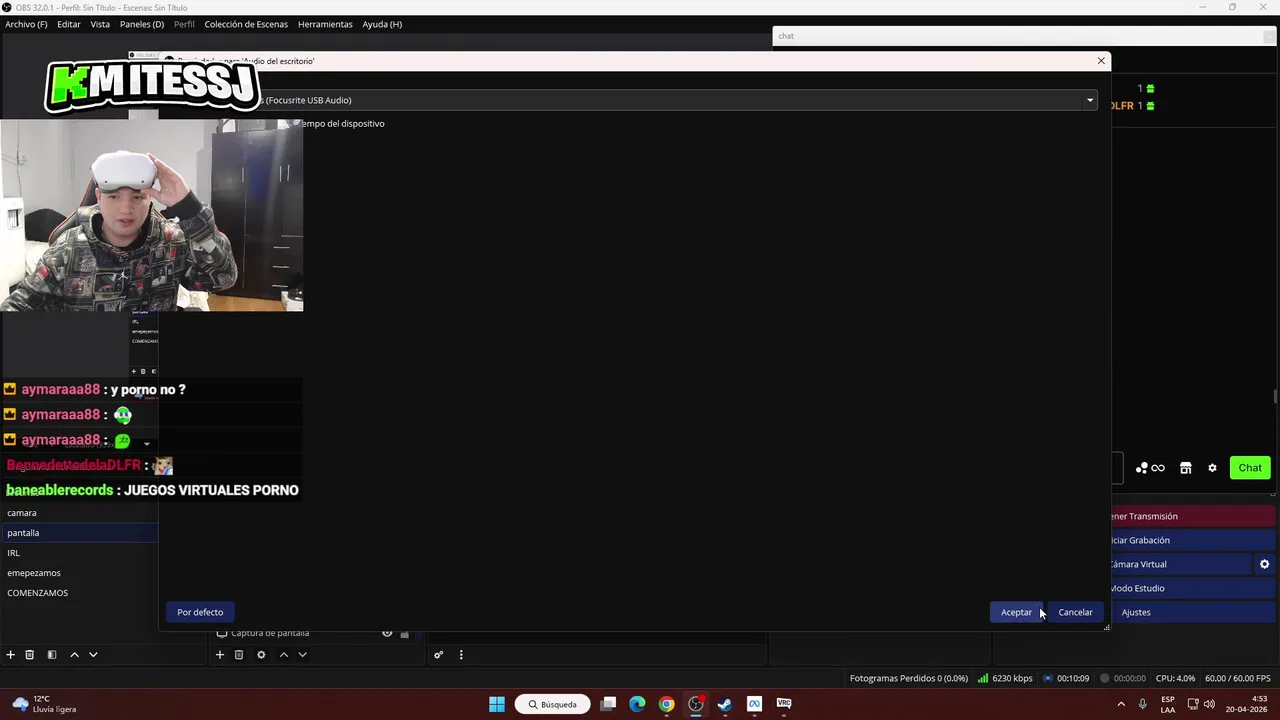The image size is (1280, 720).
Task: Open Paneles menu
Action: [x=142, y=24]
